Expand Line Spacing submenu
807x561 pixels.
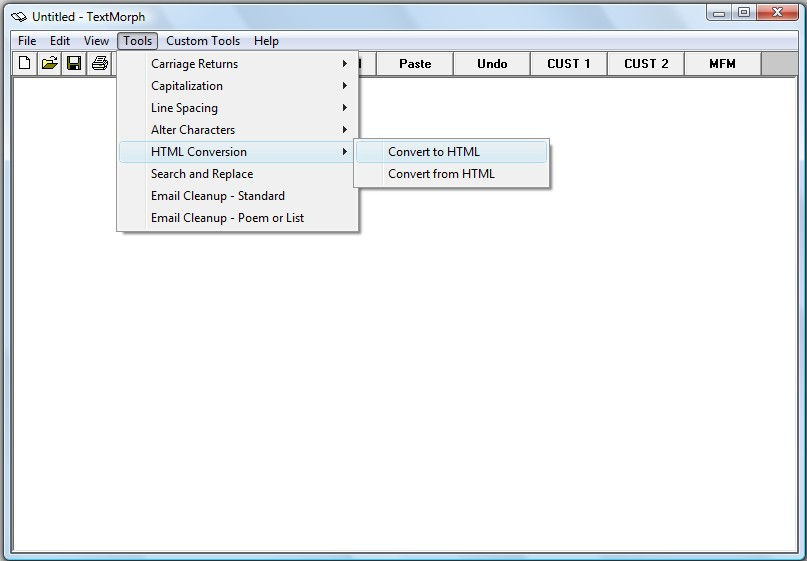[x=237, y=108]
